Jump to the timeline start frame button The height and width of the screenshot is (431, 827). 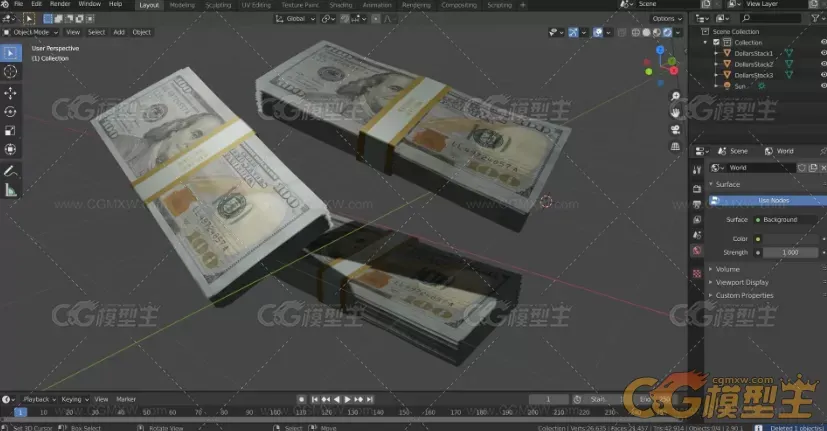pos(315,400)
